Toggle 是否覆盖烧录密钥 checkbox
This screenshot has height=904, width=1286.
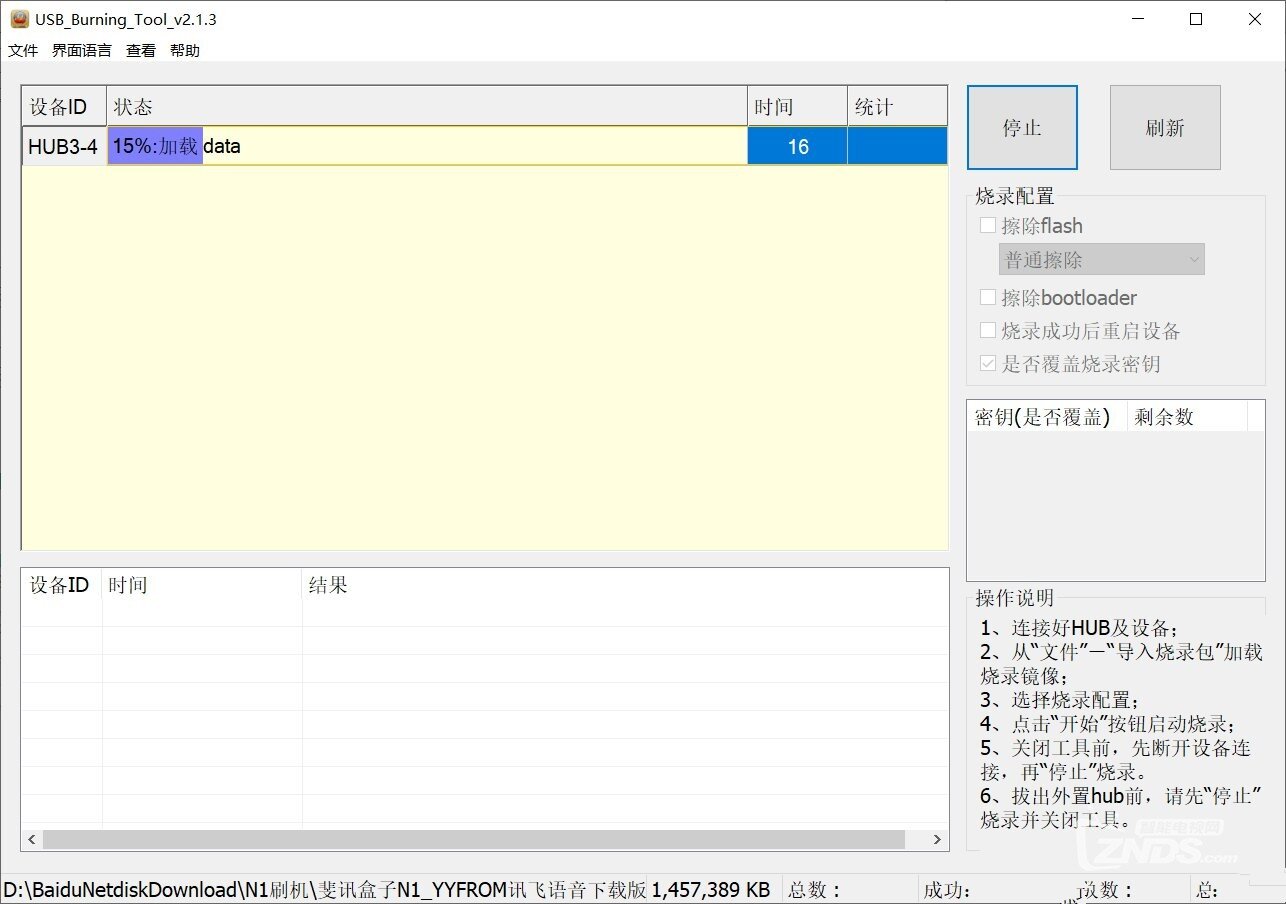coord(988,364)
